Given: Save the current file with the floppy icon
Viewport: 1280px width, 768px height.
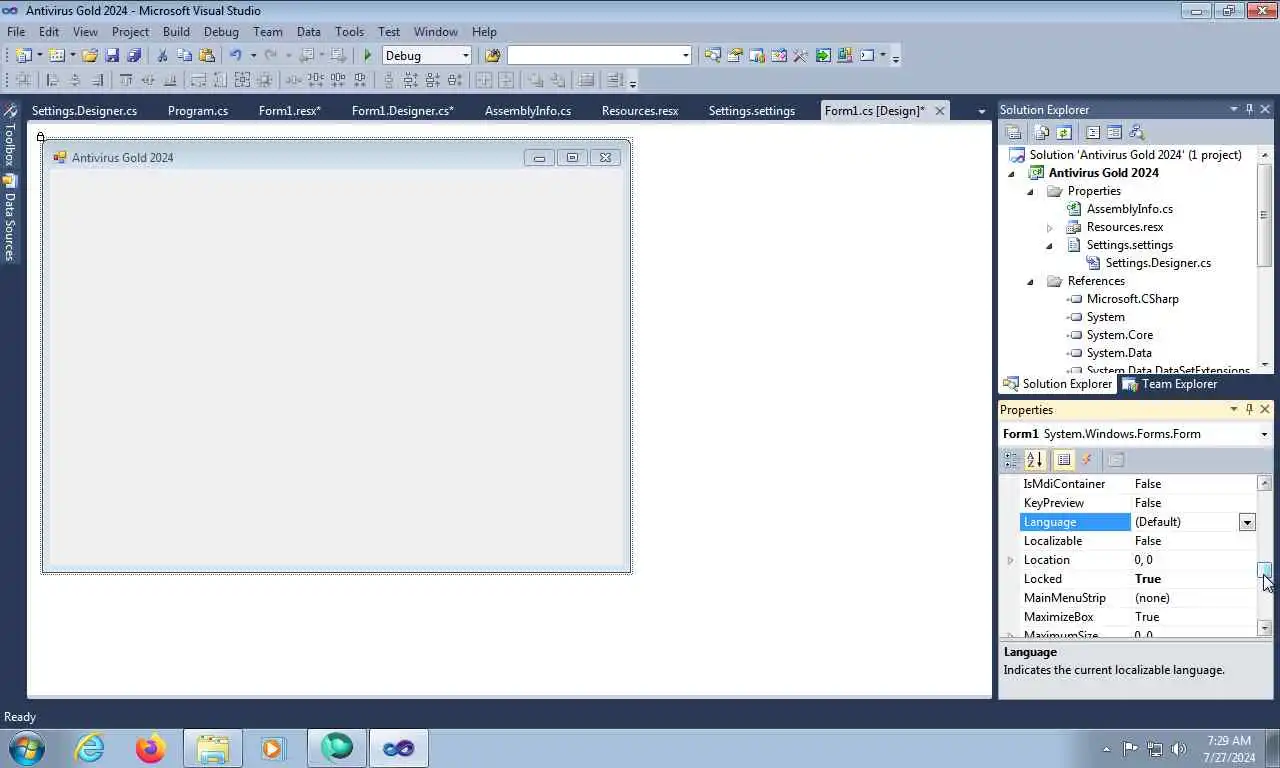Looking at the screenshot, I should coord(112,55).
